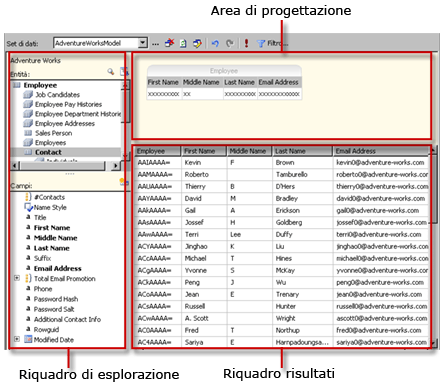Viewport: 445px width, 386px height.
Task: Click the gray Redo arrow icon
Action: click(230, 43)
